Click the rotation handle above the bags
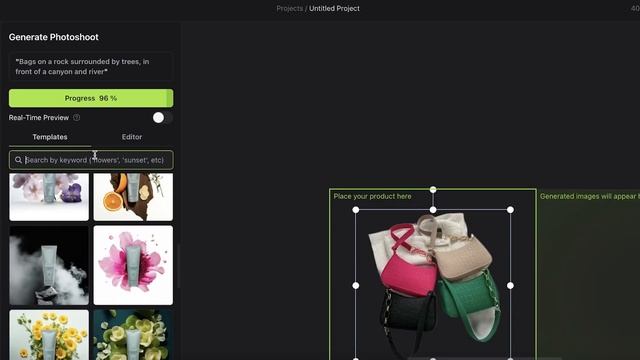 pos(433,190)
